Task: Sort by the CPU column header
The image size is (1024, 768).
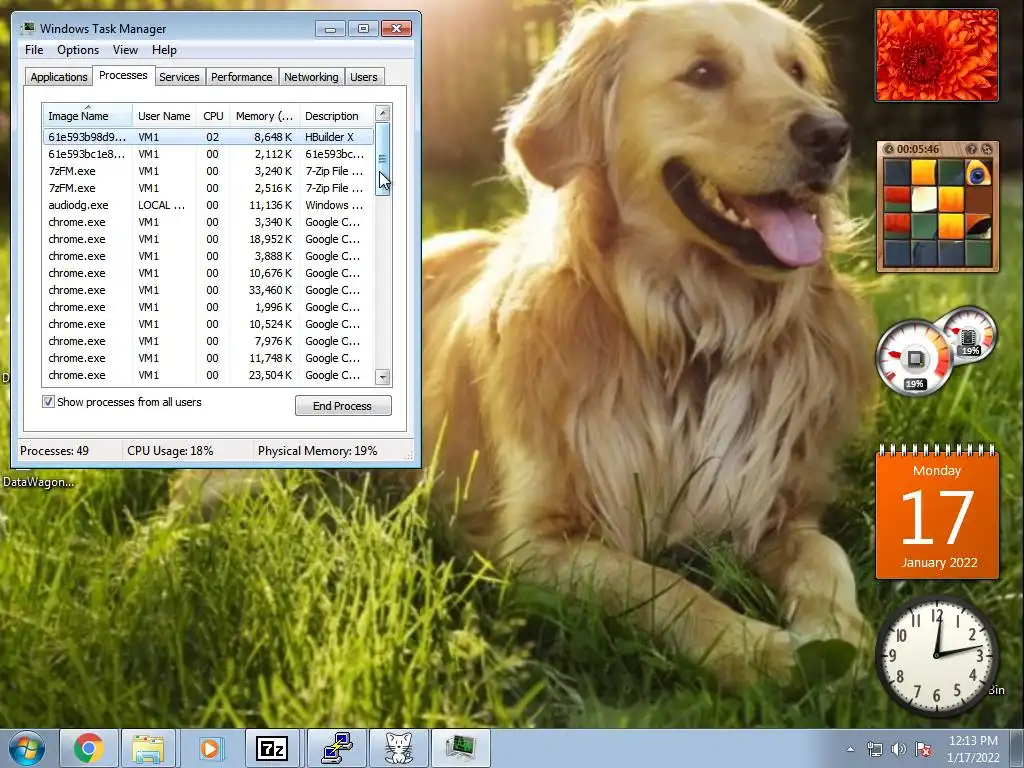Action: coord(213,116)
